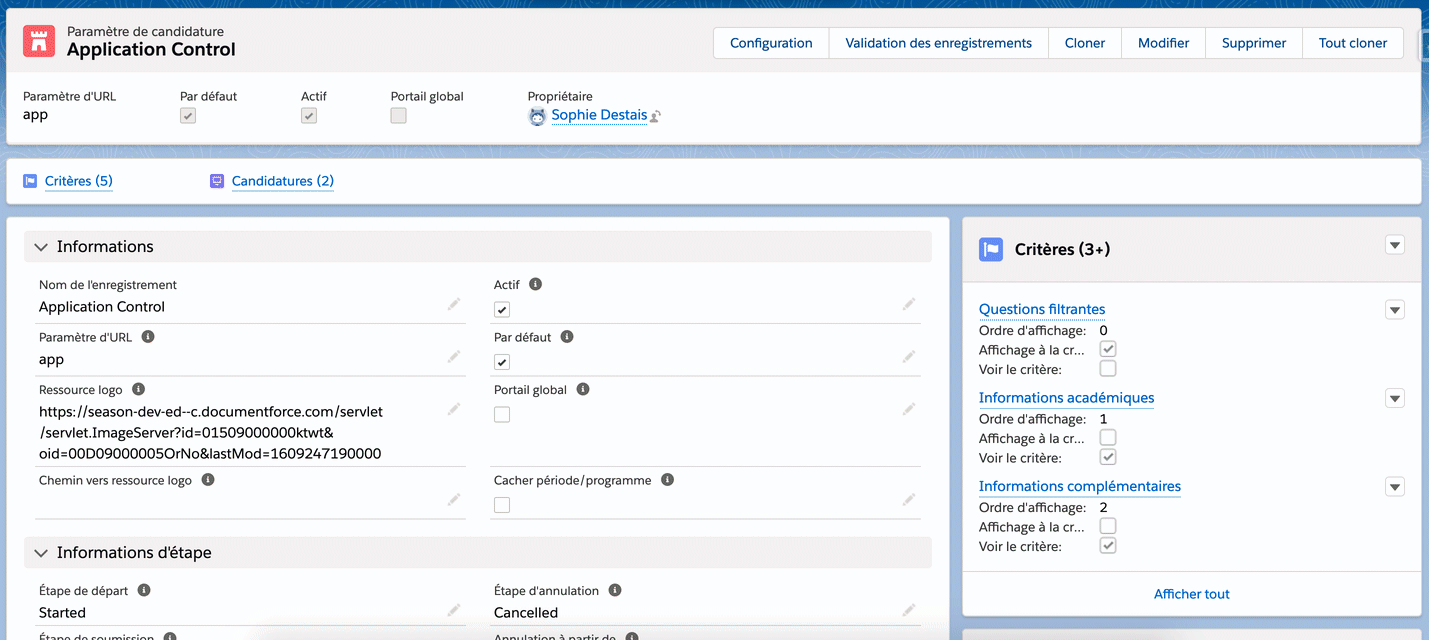Open actions dropdown for Questions filtrantes
The image size is (1429, 640).
tap(1395, 310)
